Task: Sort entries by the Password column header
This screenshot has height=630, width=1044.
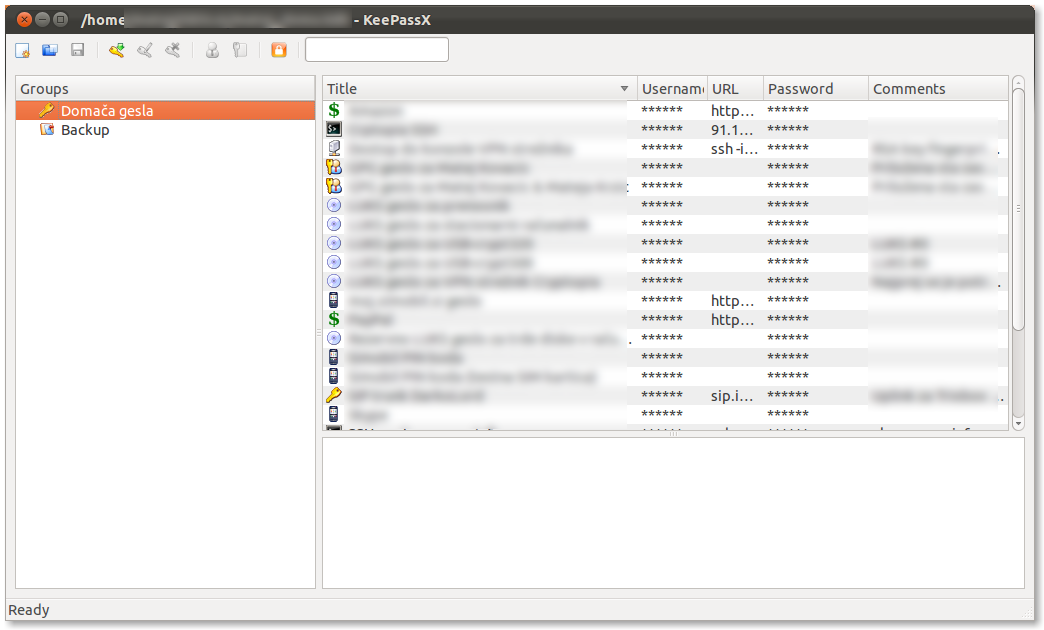Action: pyautogui.click(x=816, y=89)
